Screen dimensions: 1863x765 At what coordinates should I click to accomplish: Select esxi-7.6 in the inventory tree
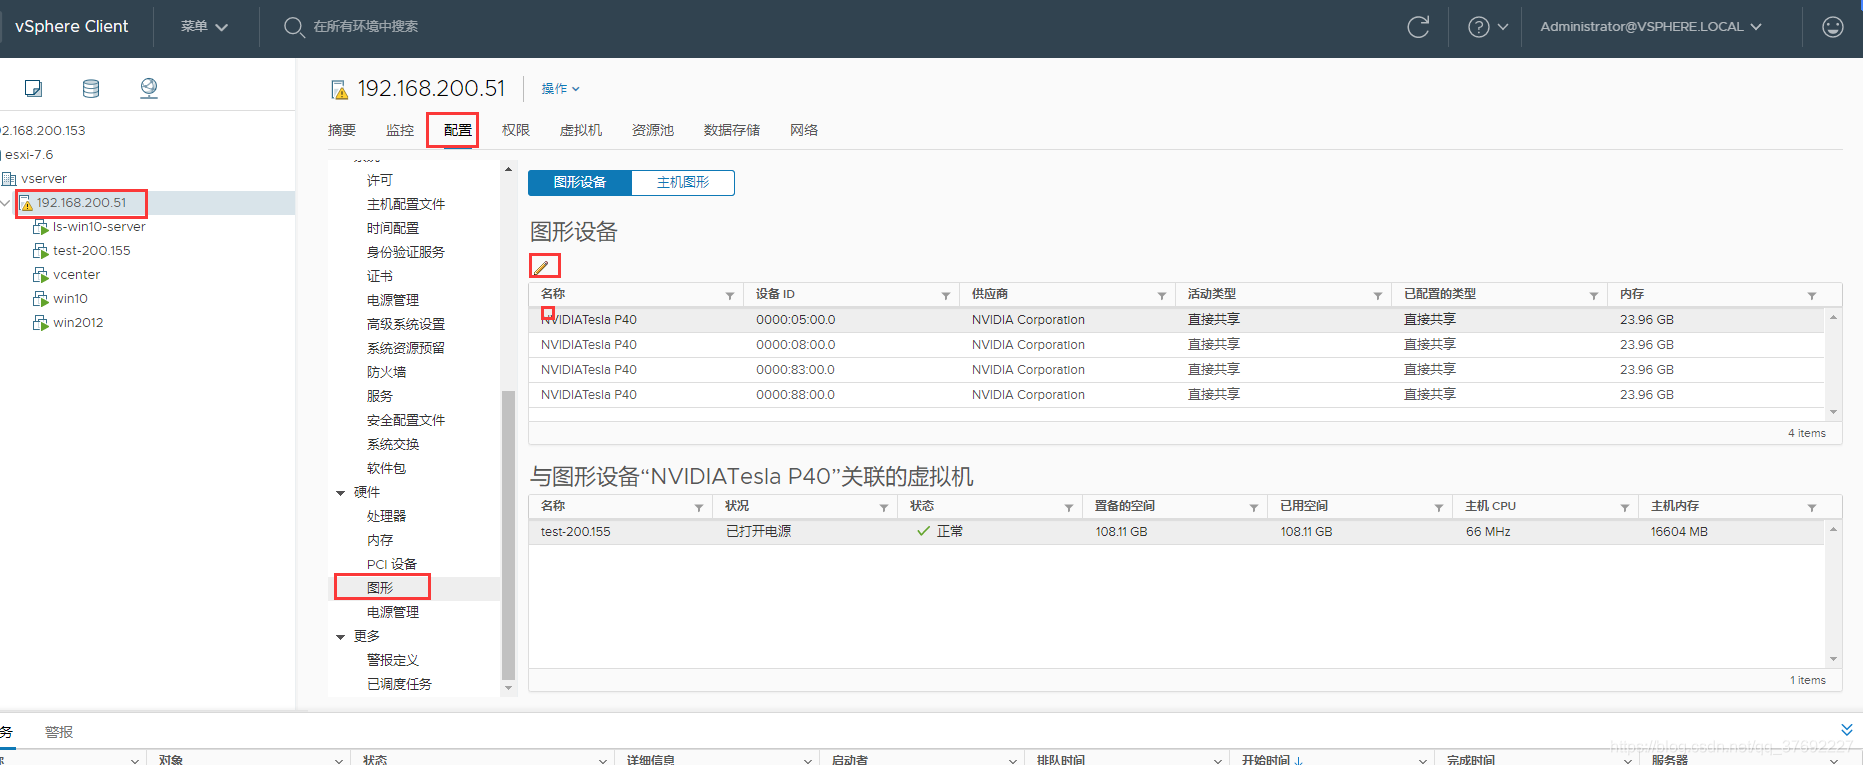pyautogui.click(x=29, y=155)
